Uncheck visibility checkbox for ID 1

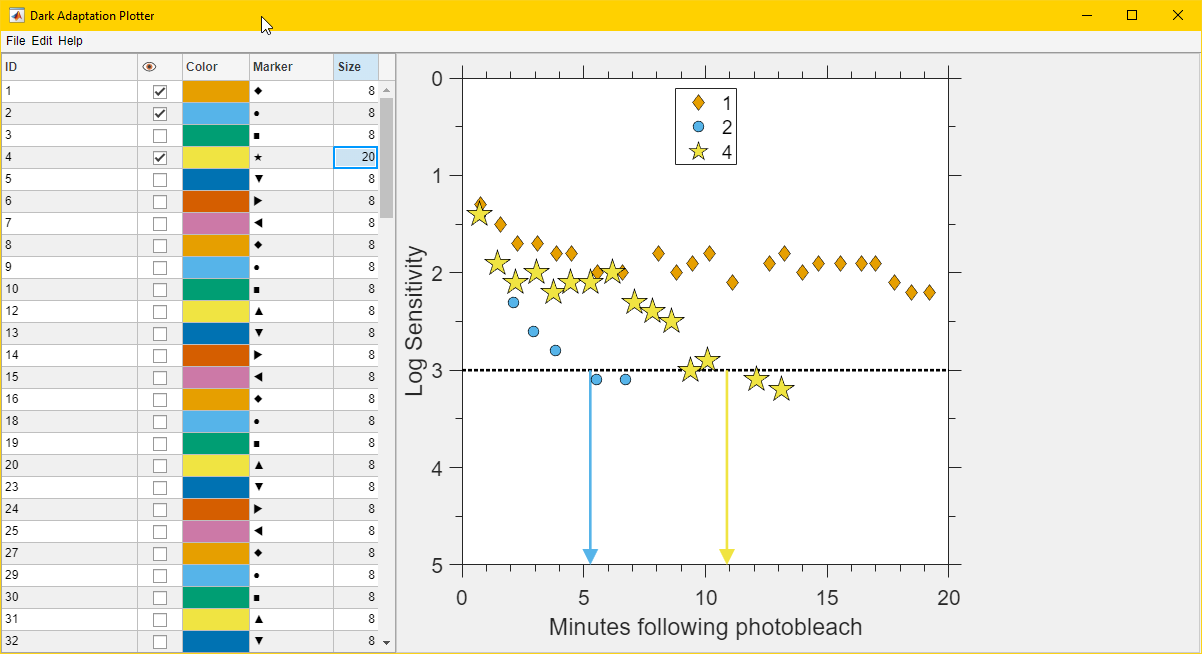pyautogui.click(x=160, y=91)
